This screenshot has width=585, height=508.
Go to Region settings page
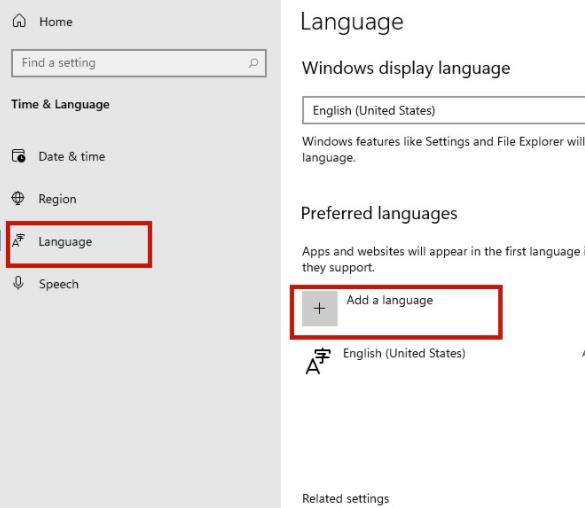(x=58, y=199)
